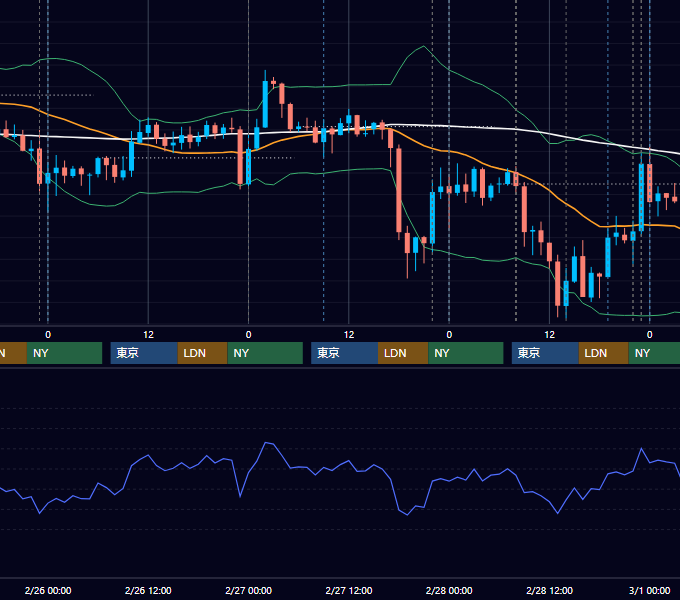Screen dimensions: 680x600
Task: Click the NY session block above 2/26 00:00
Action: point(64,353)
